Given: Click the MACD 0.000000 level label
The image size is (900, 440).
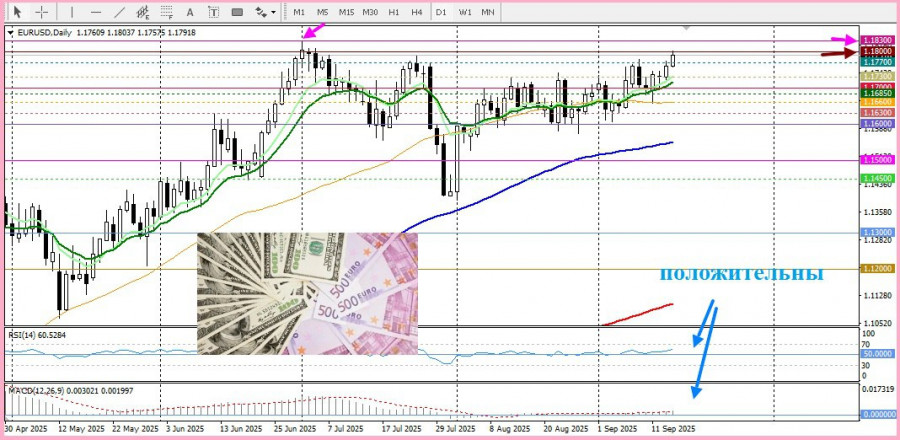Looking at the screenshot, I should tap(876, 414).
